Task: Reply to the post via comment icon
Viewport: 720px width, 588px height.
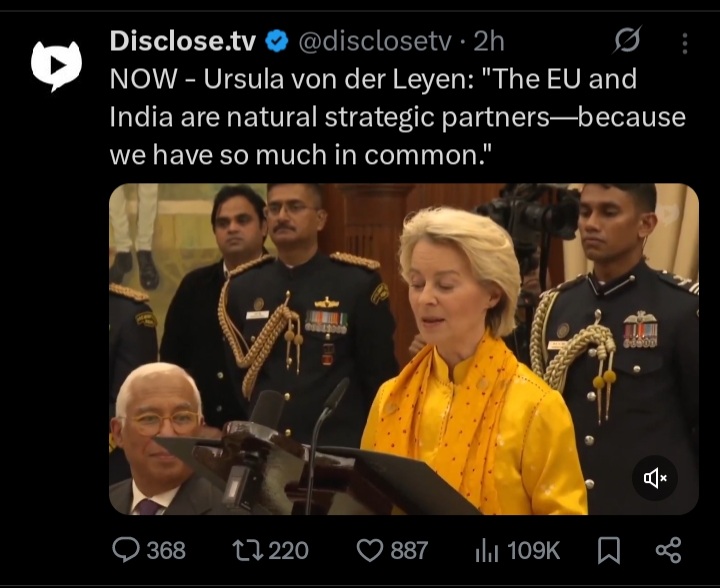Action: 126,549
